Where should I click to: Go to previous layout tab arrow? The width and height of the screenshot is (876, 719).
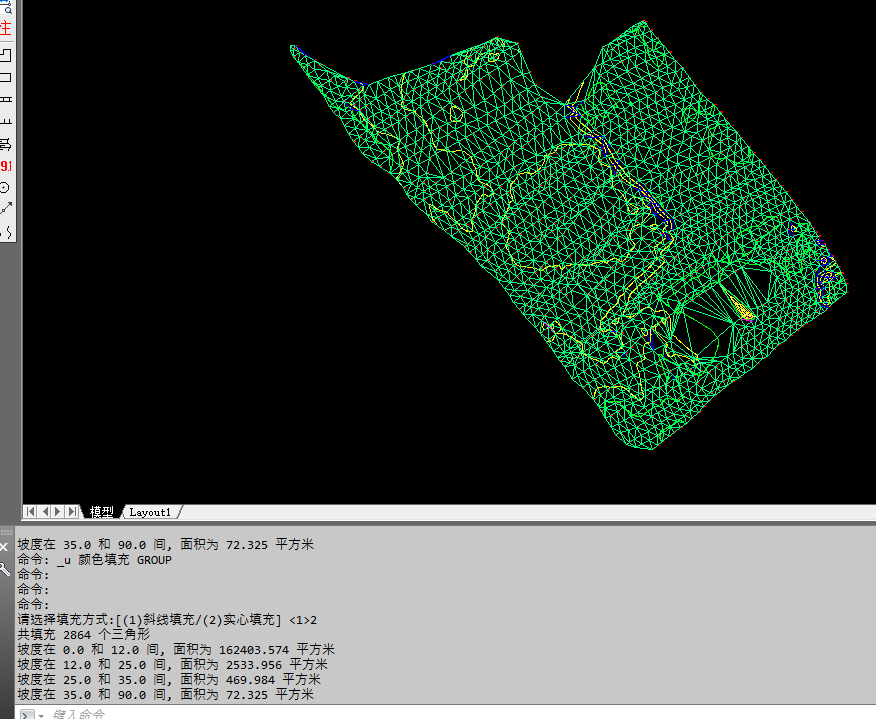point(44,512)
